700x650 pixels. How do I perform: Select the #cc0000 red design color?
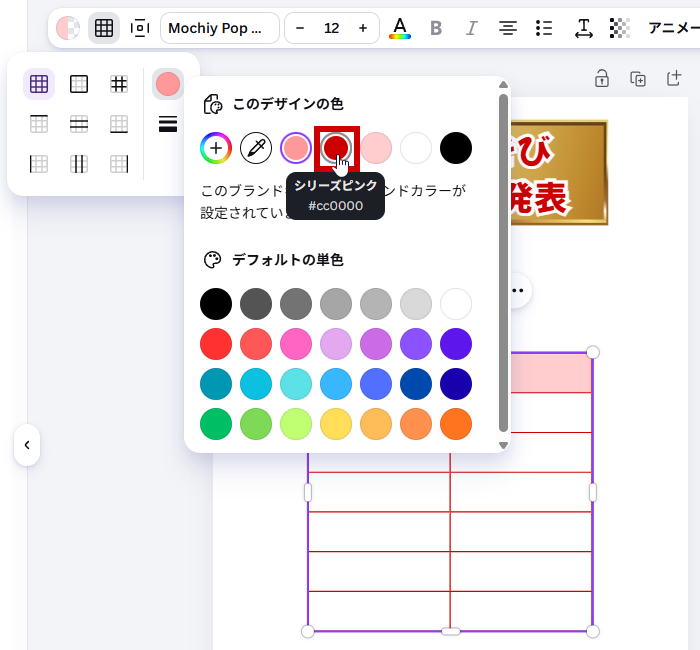point(336,148)
